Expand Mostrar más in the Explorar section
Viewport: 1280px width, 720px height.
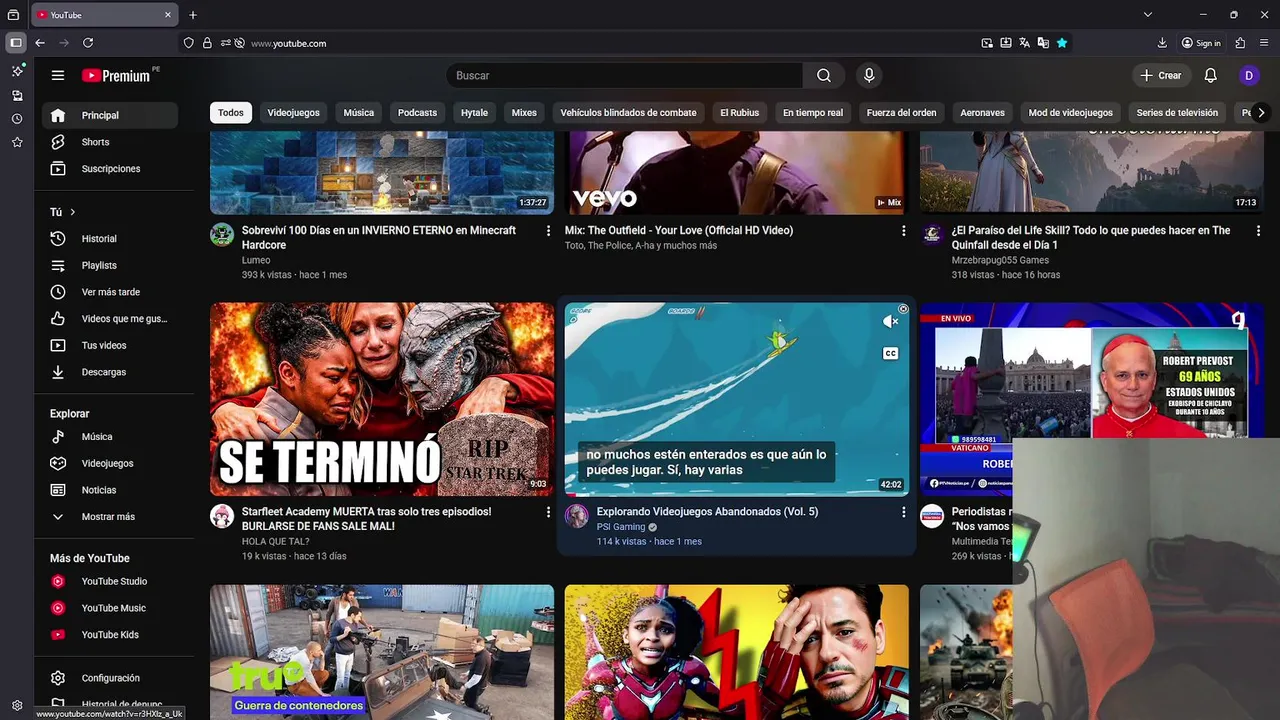(110, 517)
